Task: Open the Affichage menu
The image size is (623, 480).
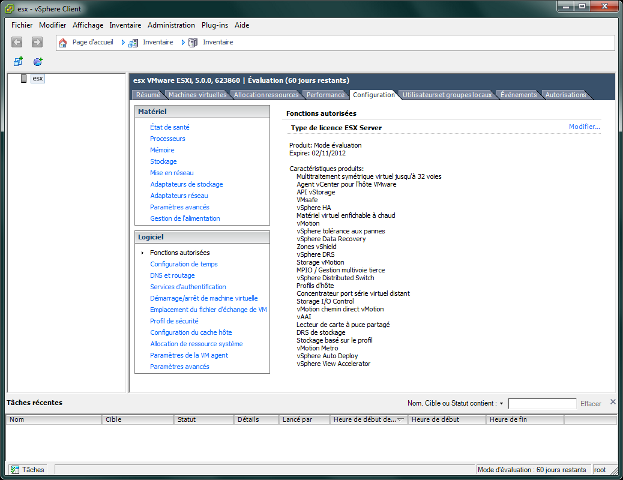Action: [88, 25]
